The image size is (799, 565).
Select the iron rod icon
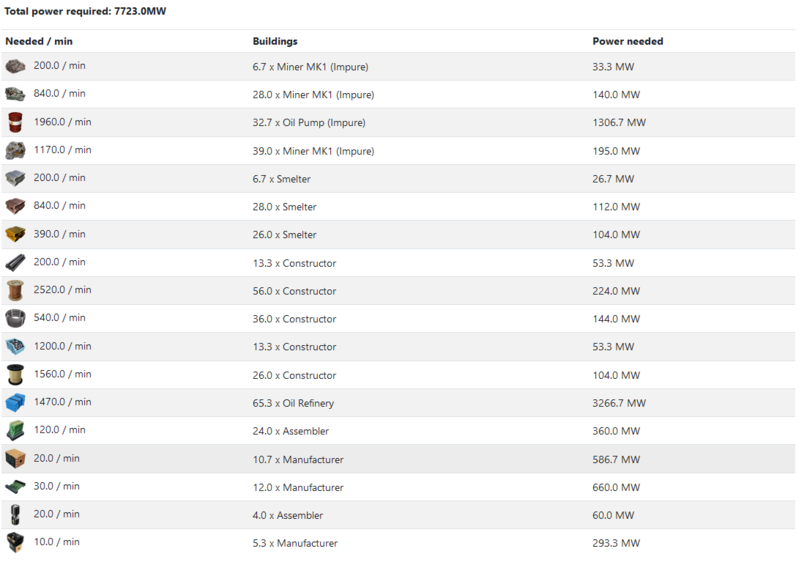pyautogui.click(x=15, y=263)
